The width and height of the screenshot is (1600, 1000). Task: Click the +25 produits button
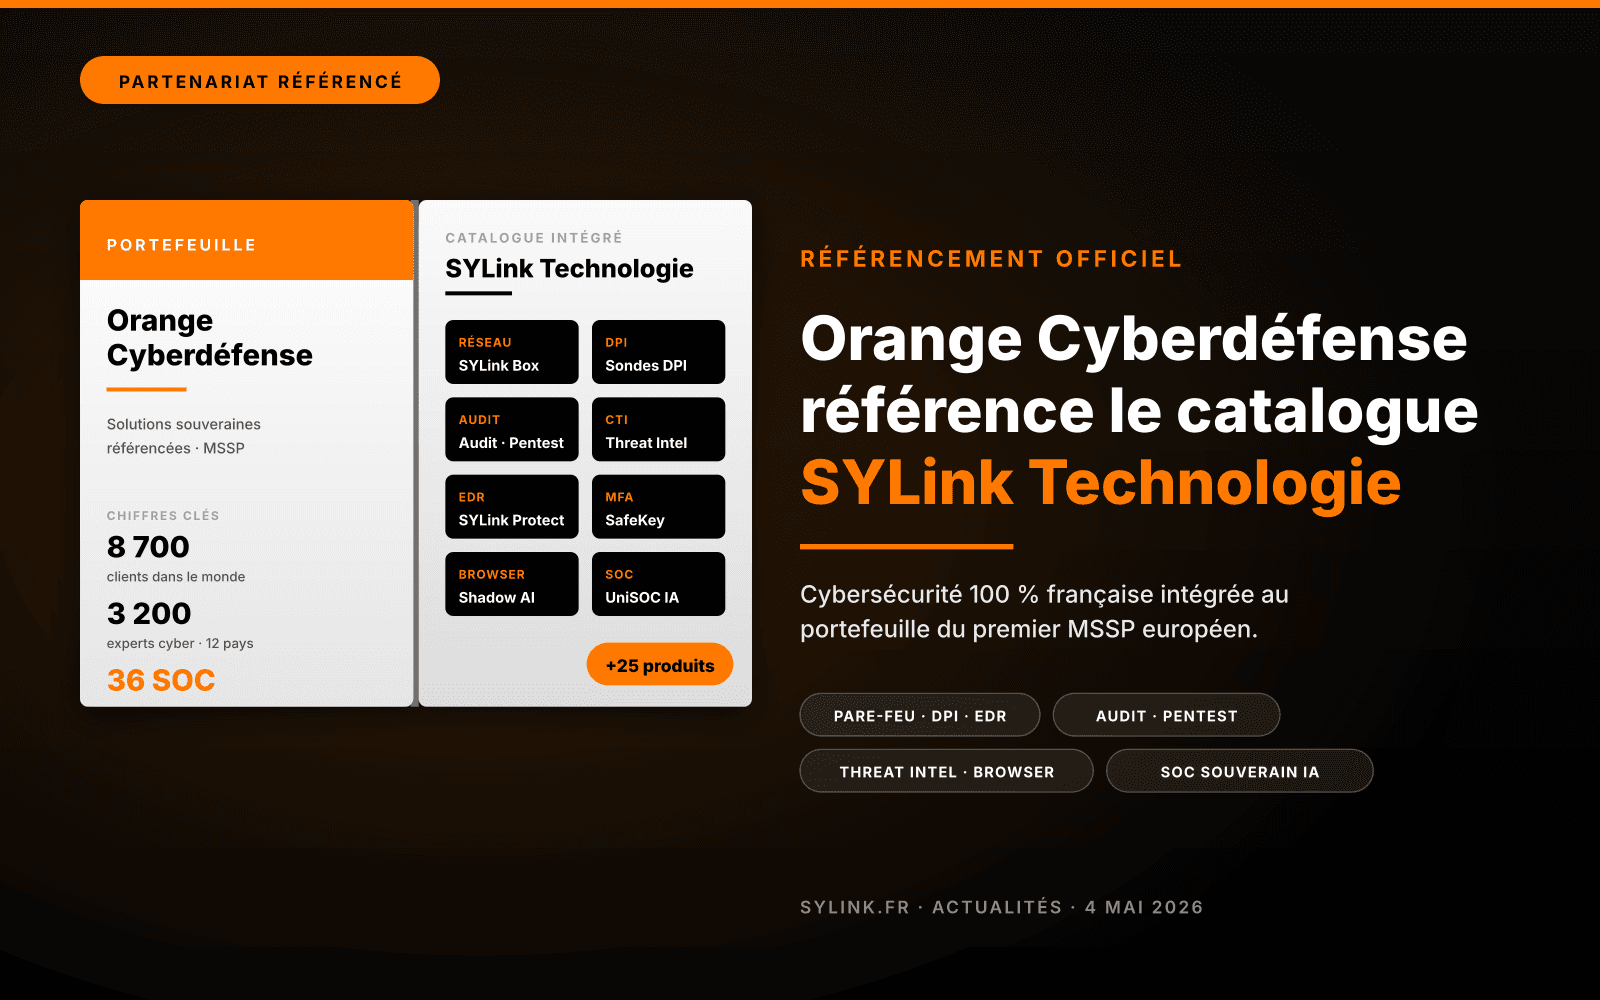(660, 665)
